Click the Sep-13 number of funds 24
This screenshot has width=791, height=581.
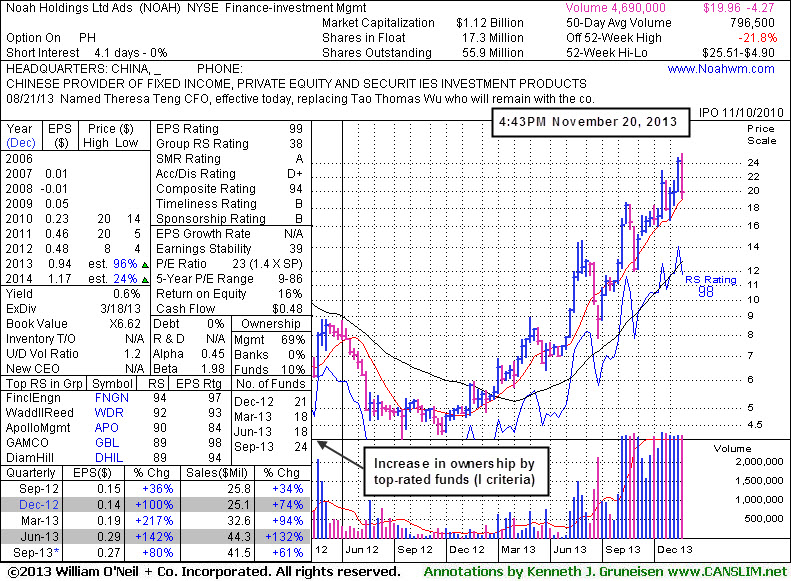coord(301,447)
